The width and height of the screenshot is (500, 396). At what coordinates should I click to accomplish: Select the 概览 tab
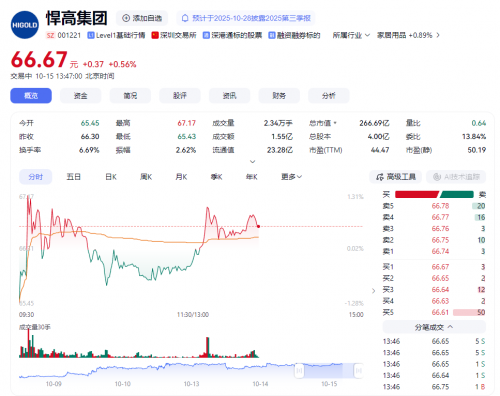[31, 96]
